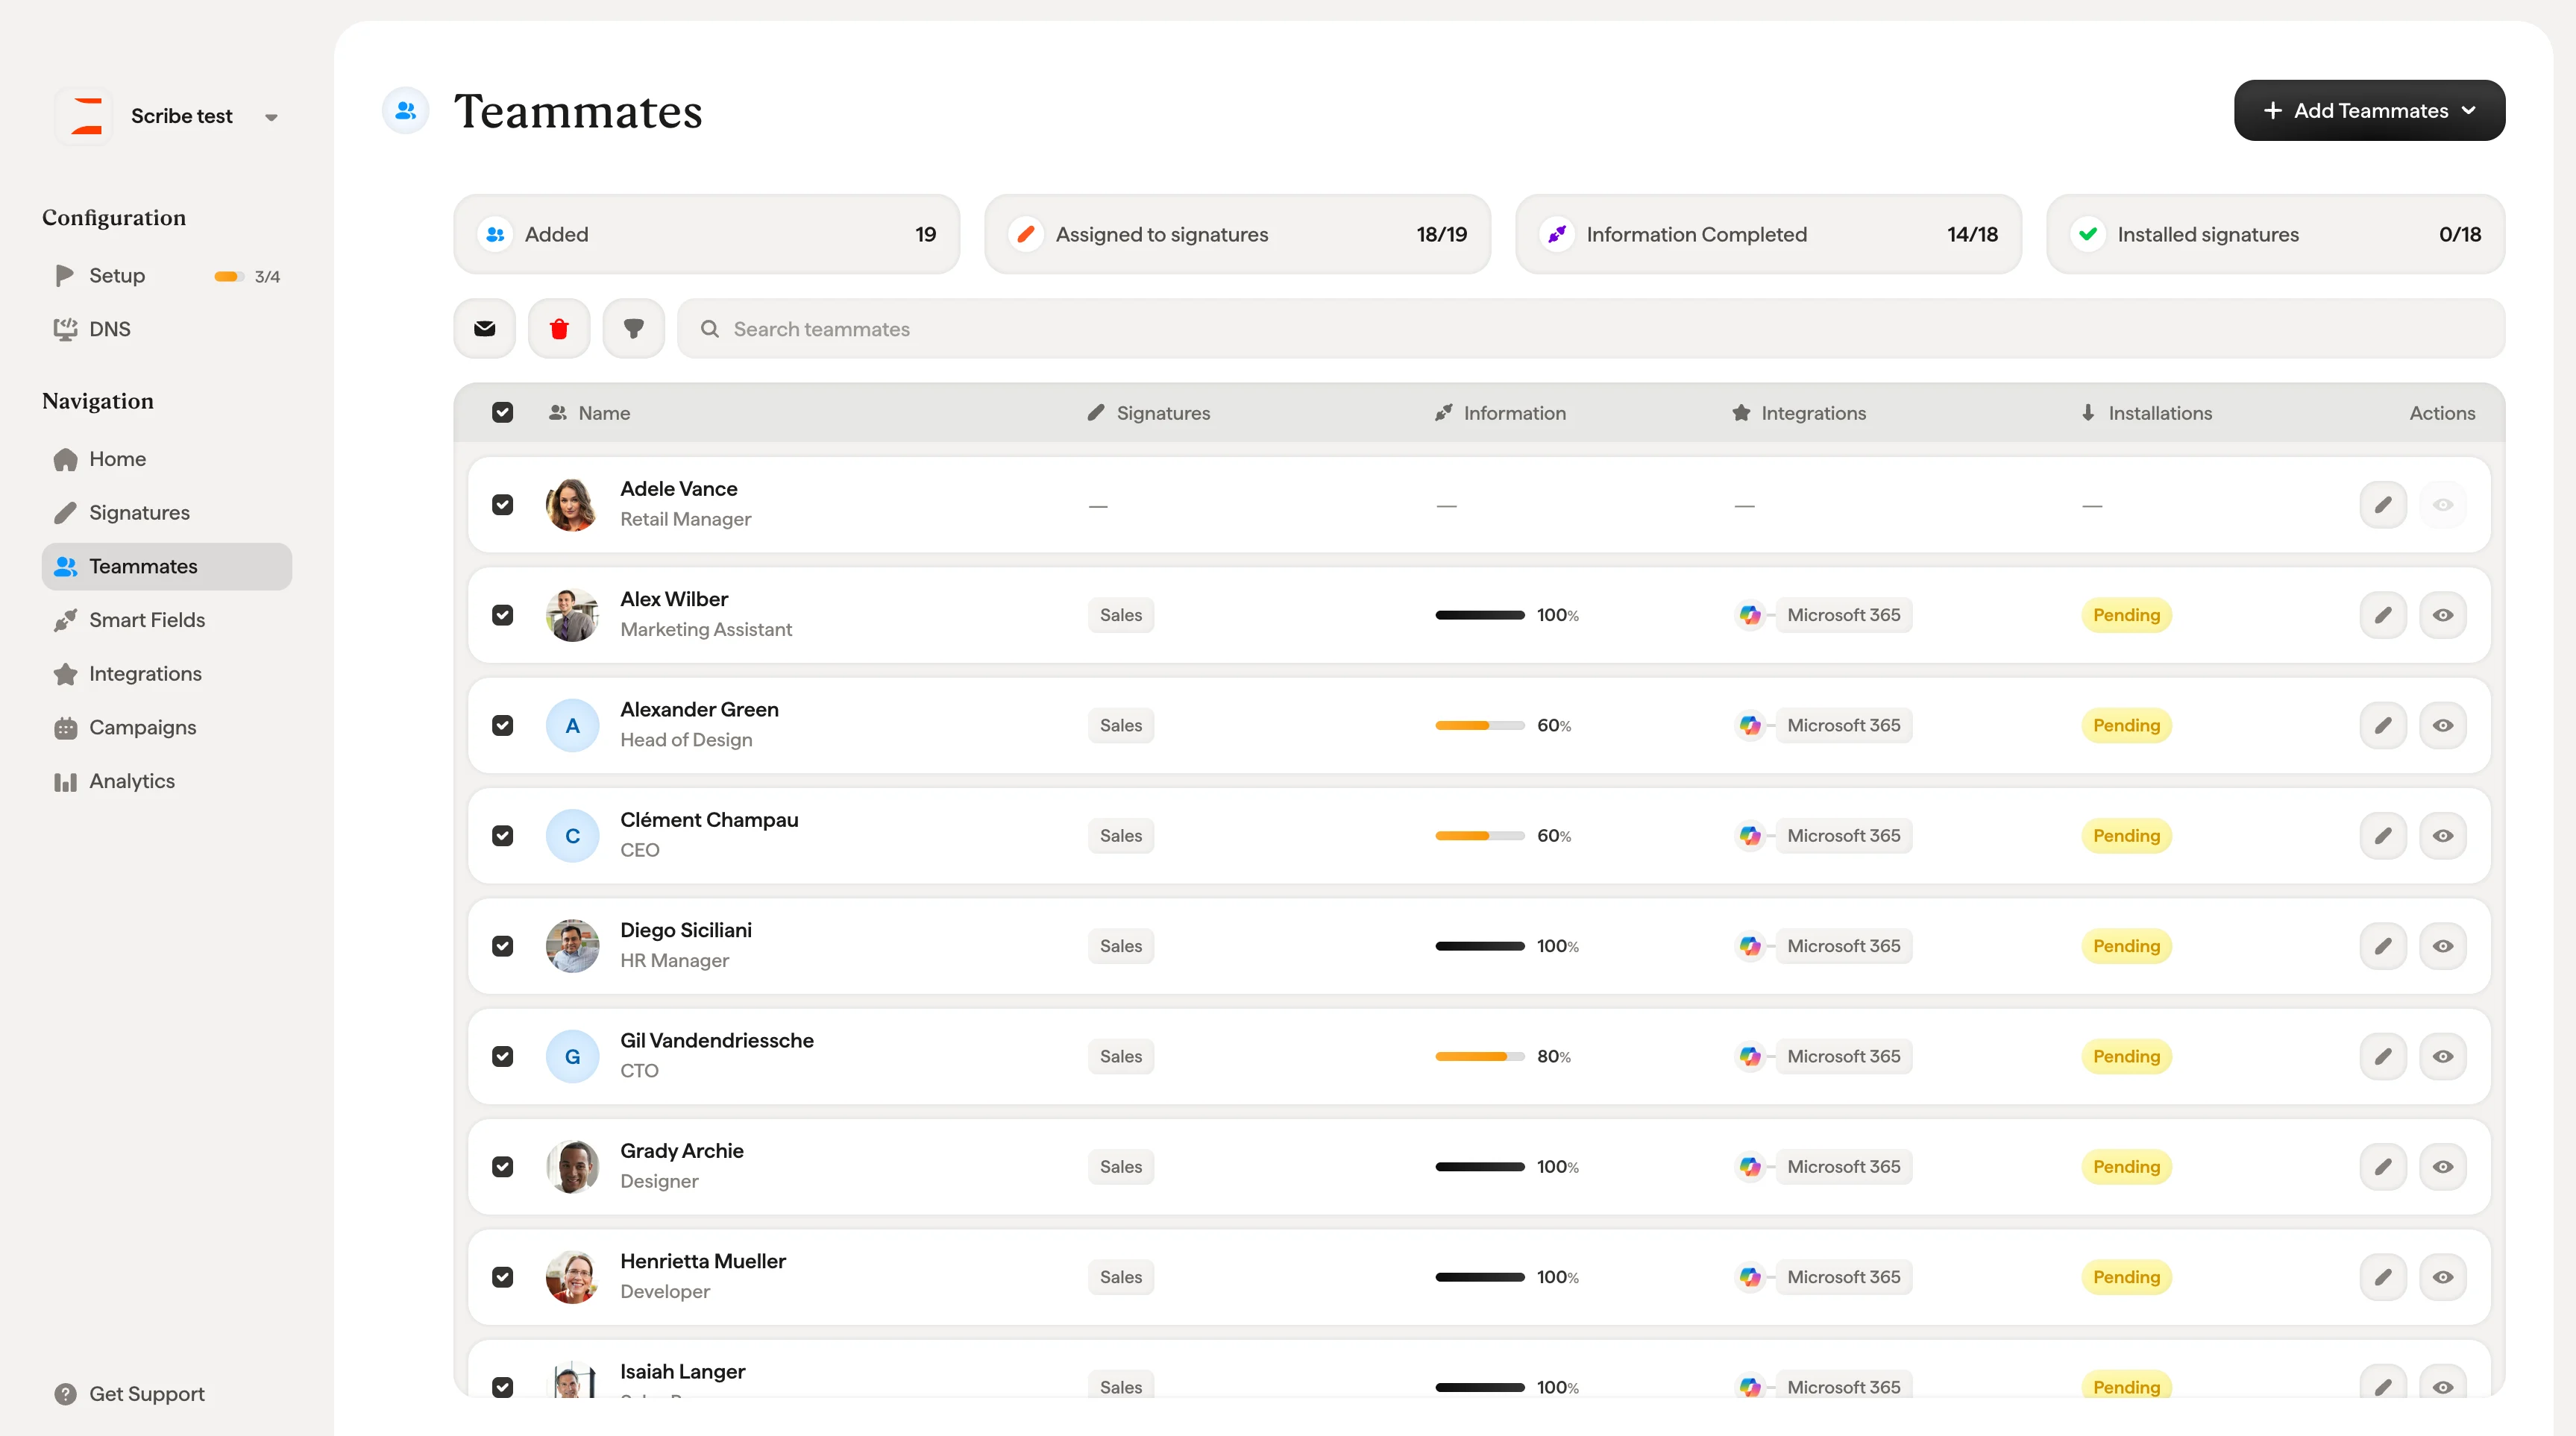
Task: Click the Installations column header
Action: point(2146,413)
